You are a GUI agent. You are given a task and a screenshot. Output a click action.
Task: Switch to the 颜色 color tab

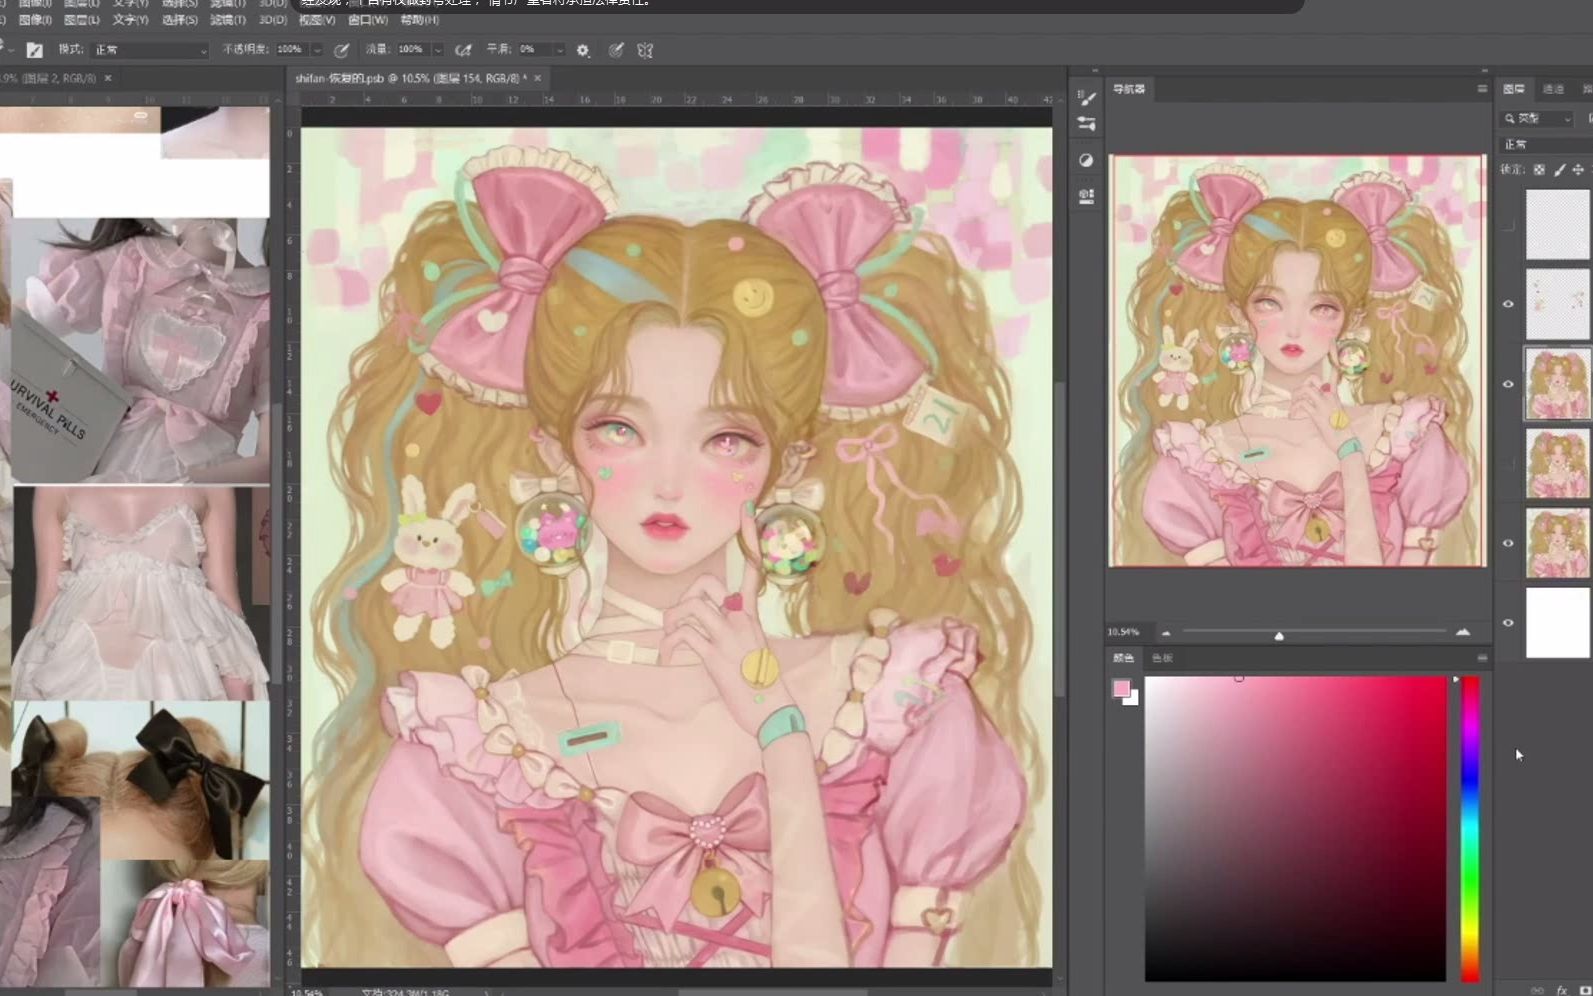pos(1124,658)
